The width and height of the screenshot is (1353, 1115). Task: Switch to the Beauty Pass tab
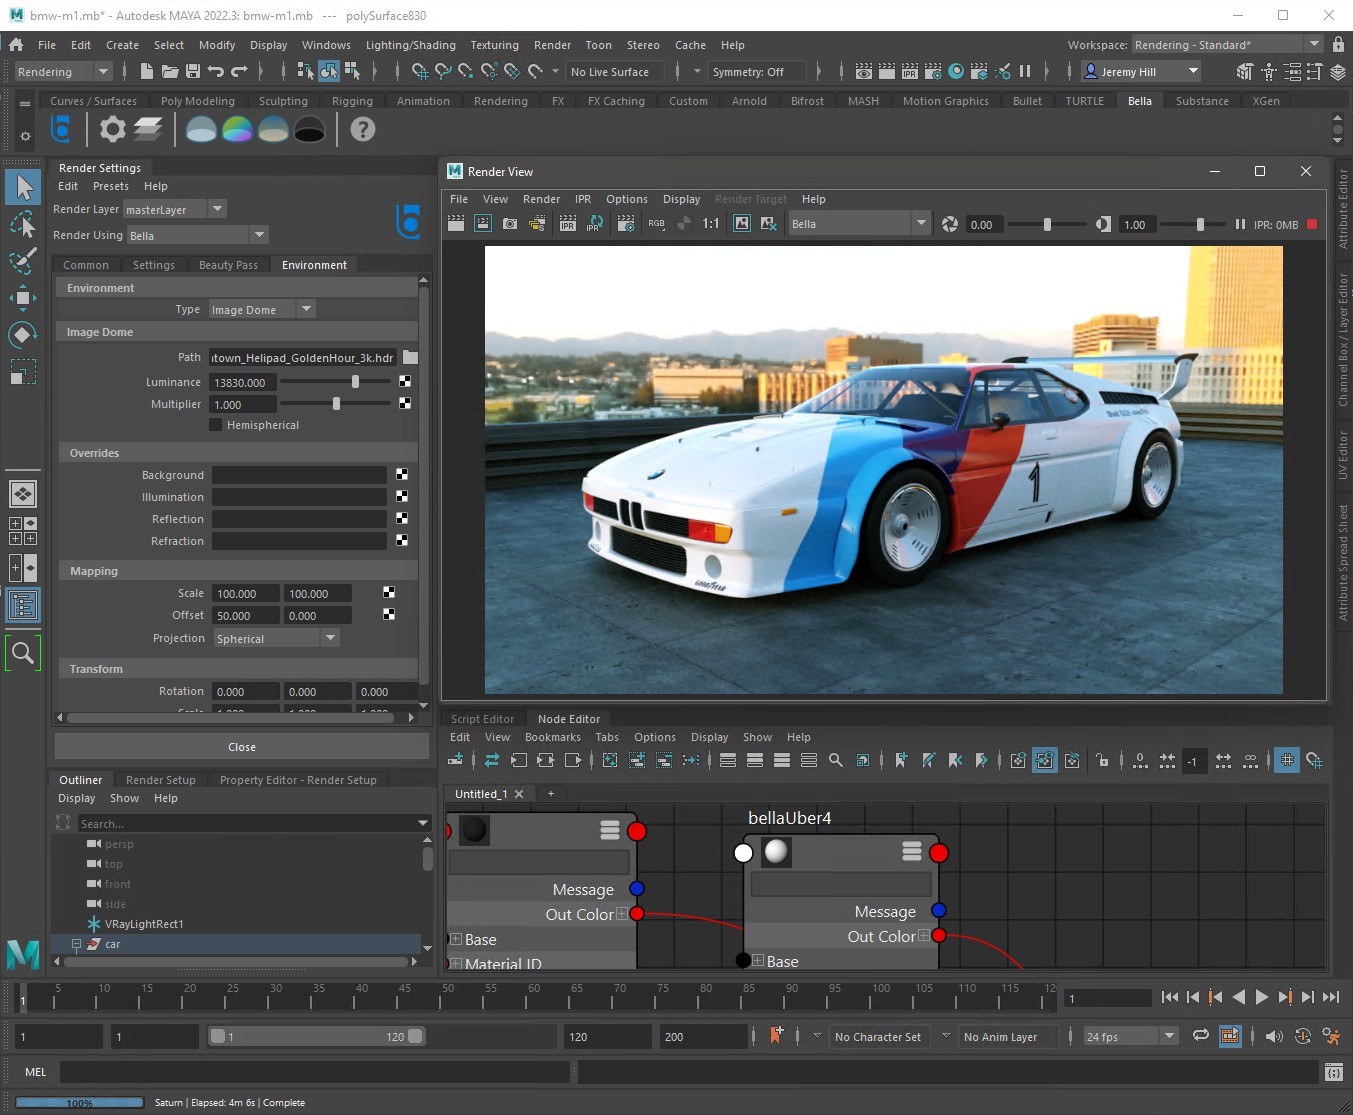click(x=228, y=265)
